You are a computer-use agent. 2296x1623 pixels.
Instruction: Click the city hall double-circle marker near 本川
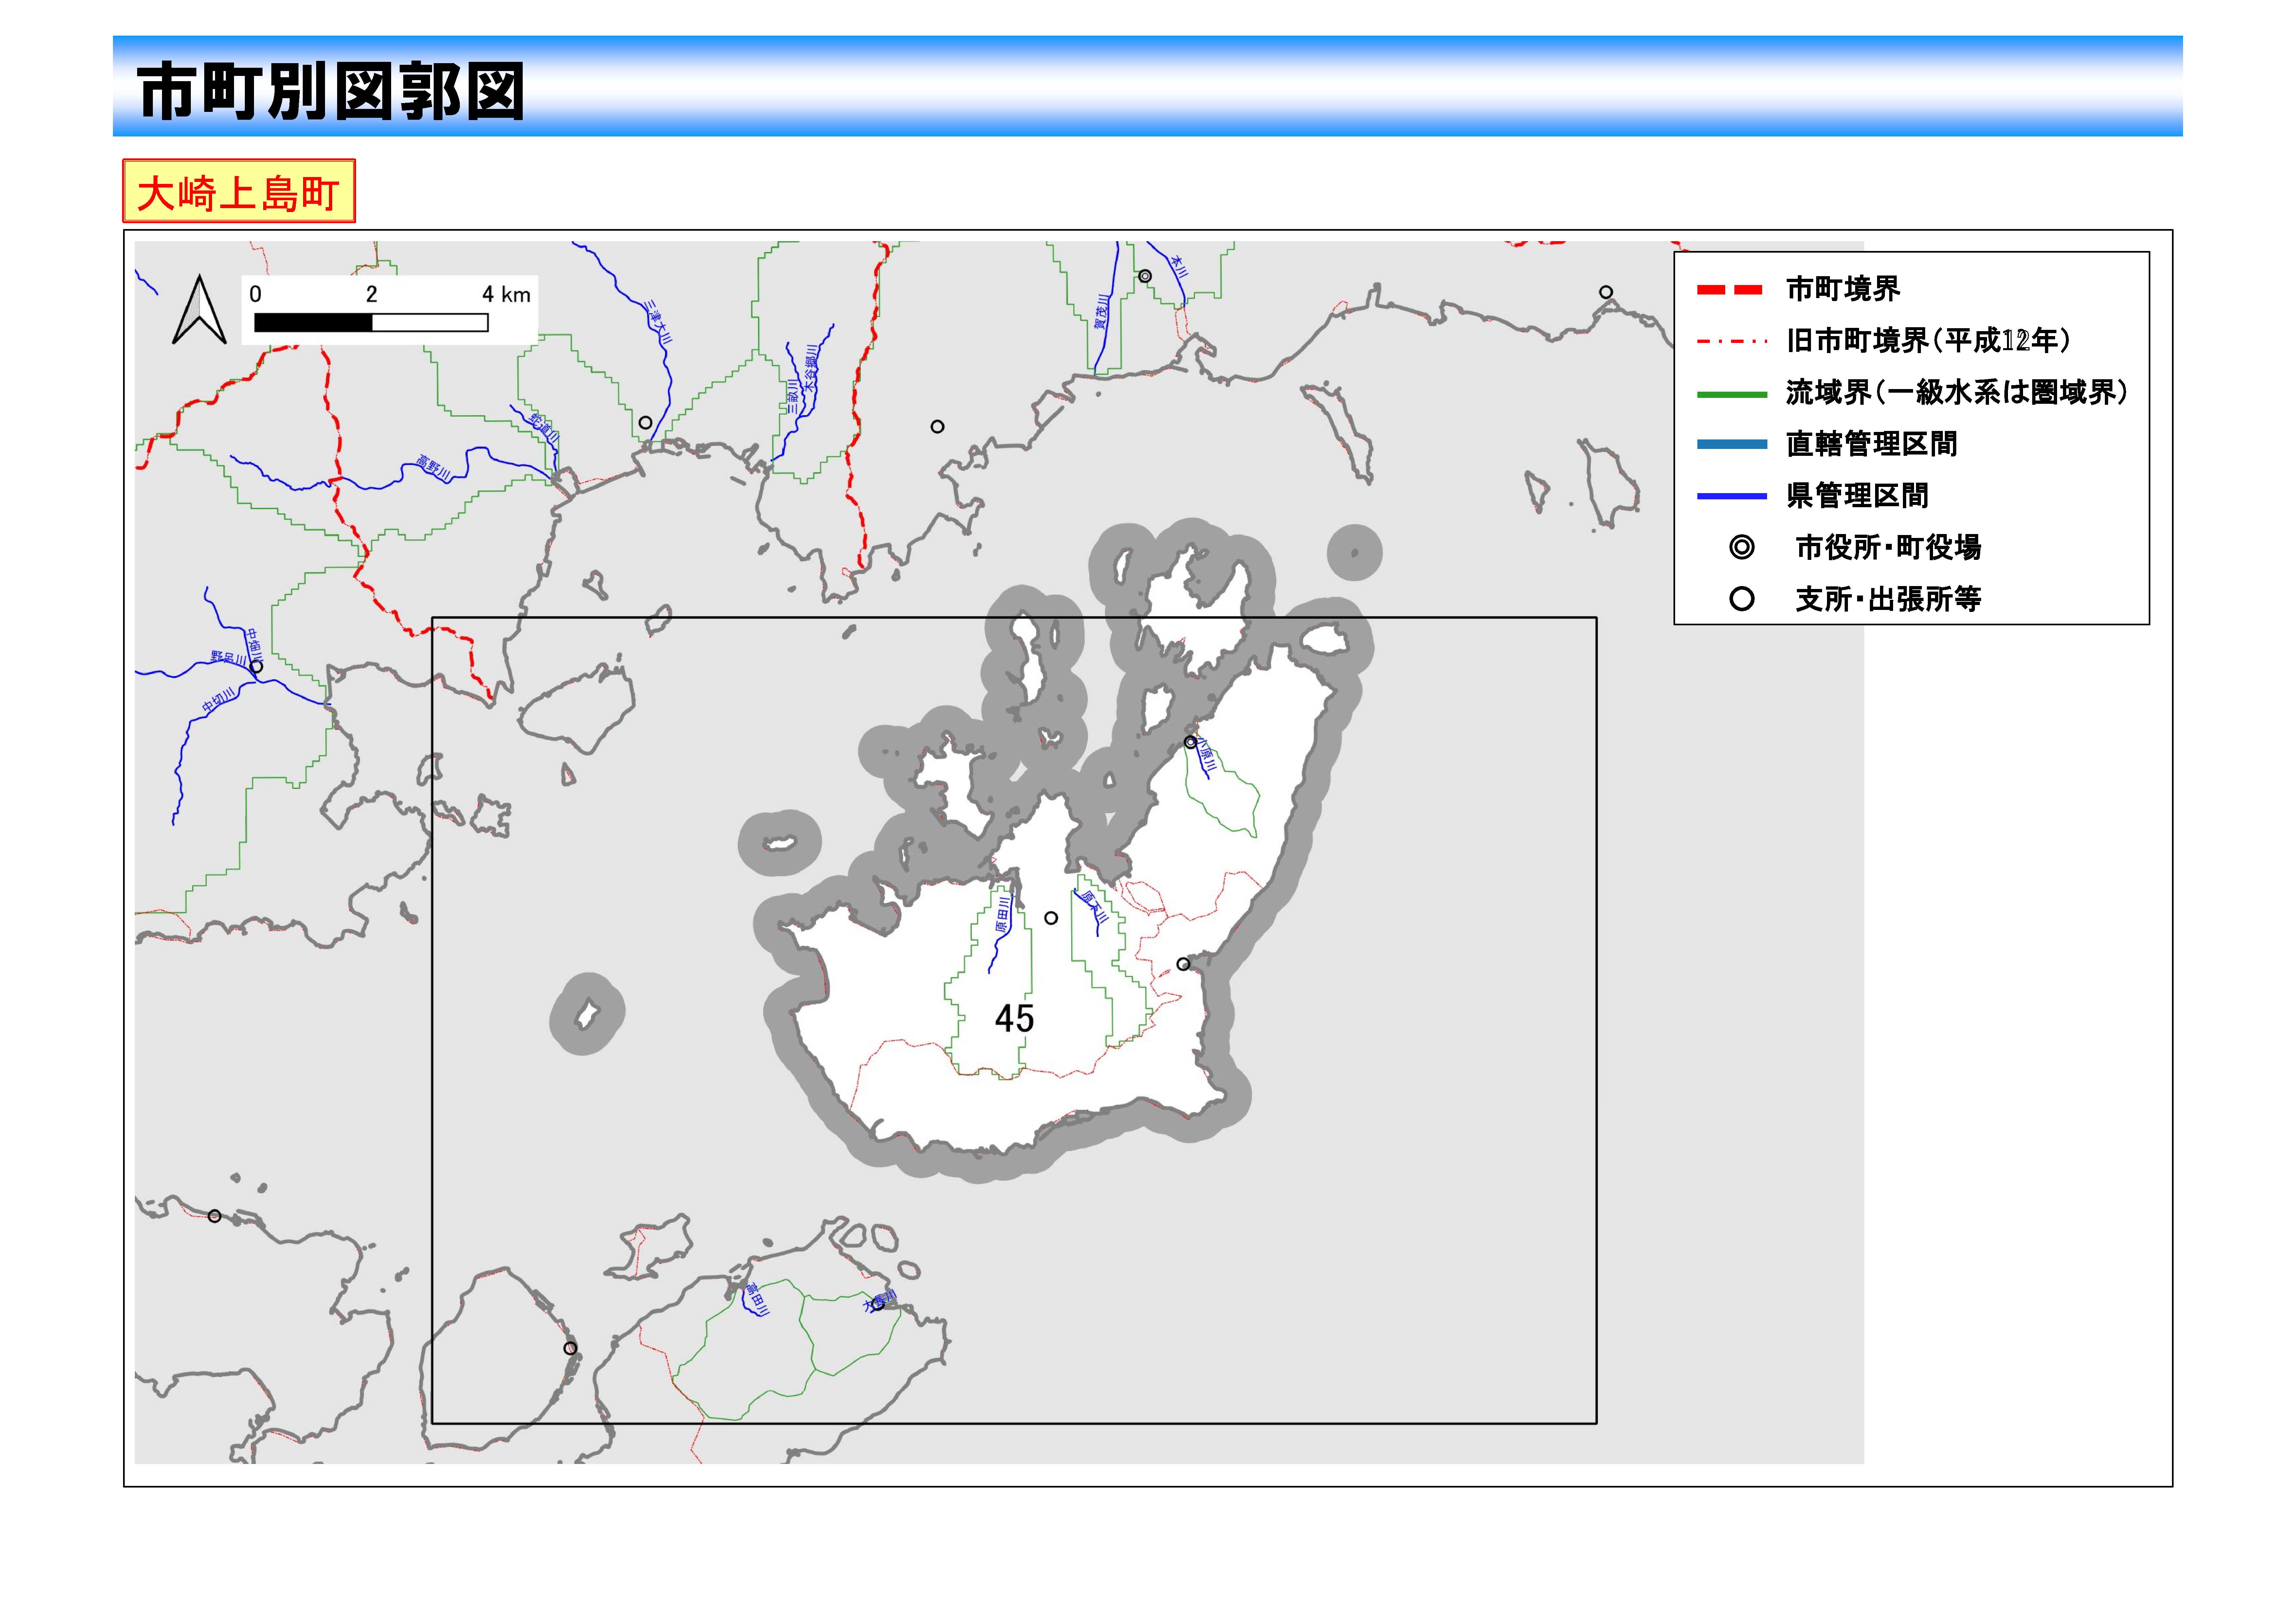pos(1145,276)
